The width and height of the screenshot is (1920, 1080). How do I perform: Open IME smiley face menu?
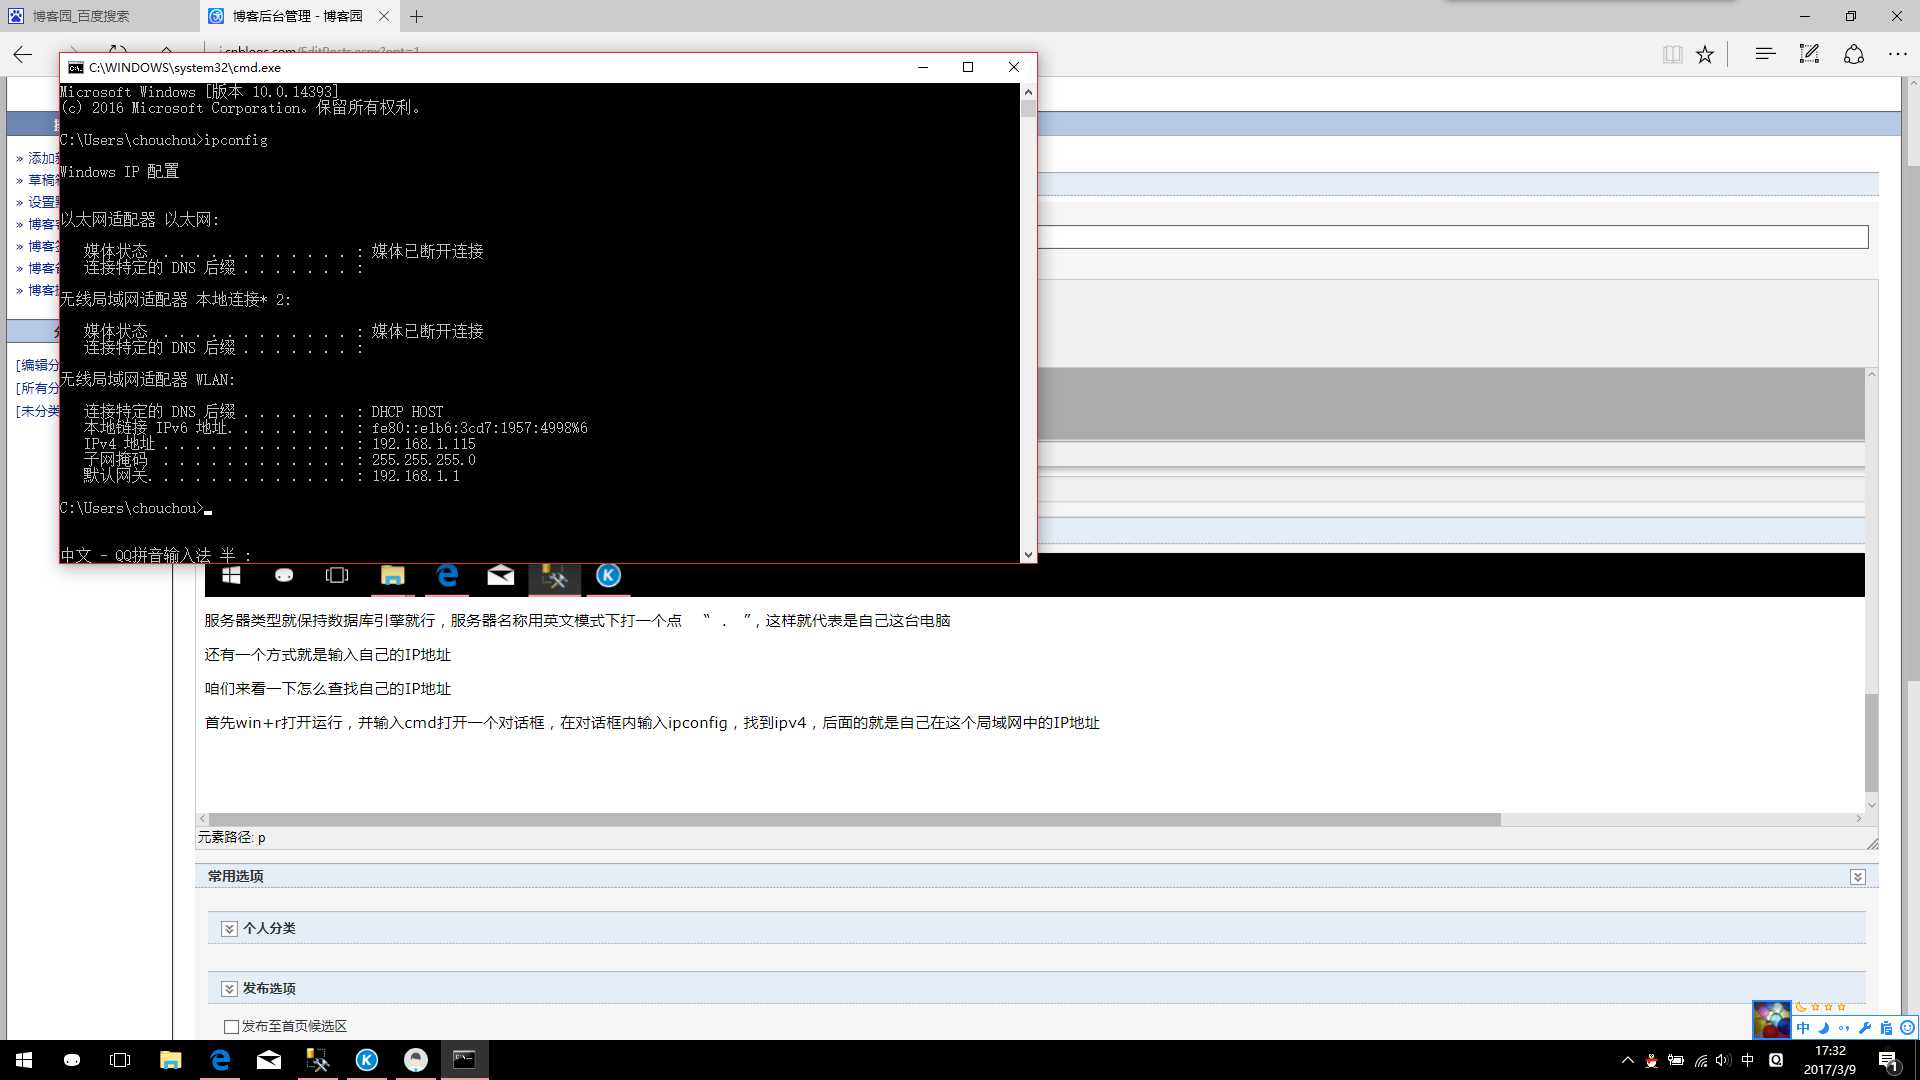pos(1907,1028)
